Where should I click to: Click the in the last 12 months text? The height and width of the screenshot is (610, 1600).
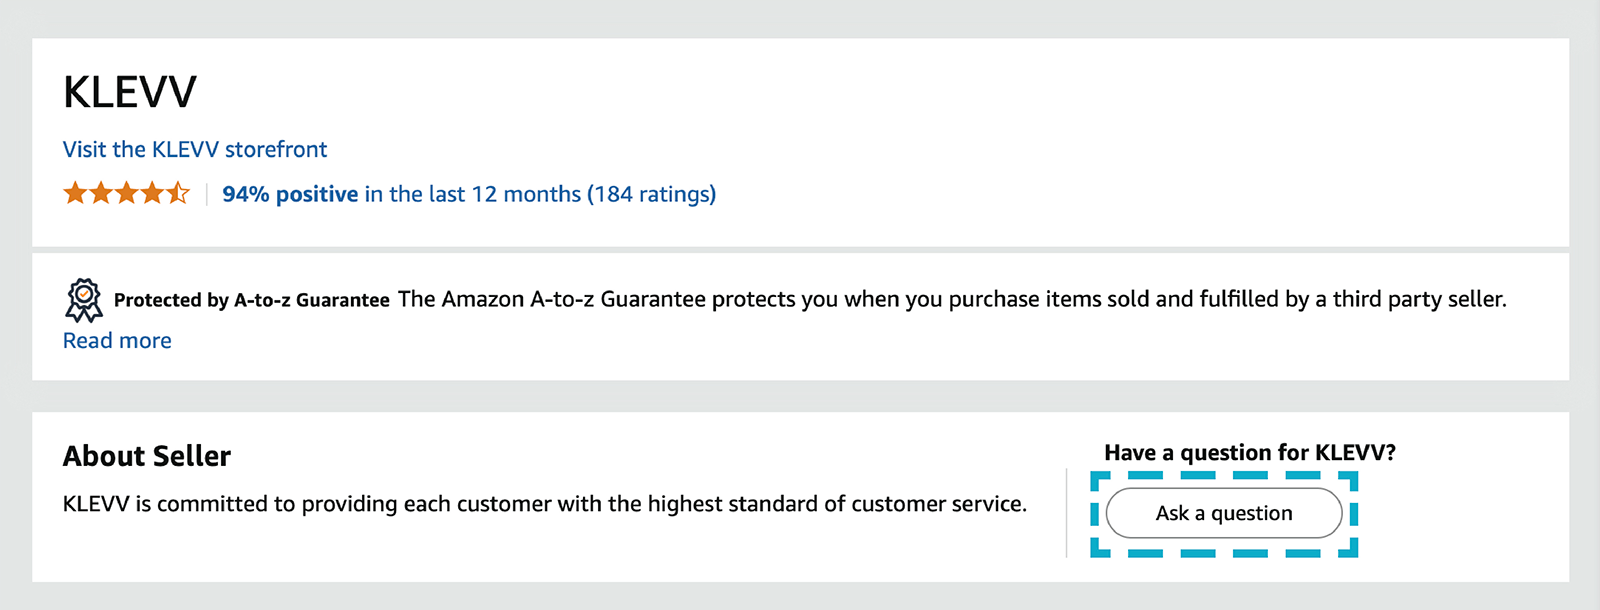[x=472, y=194]
